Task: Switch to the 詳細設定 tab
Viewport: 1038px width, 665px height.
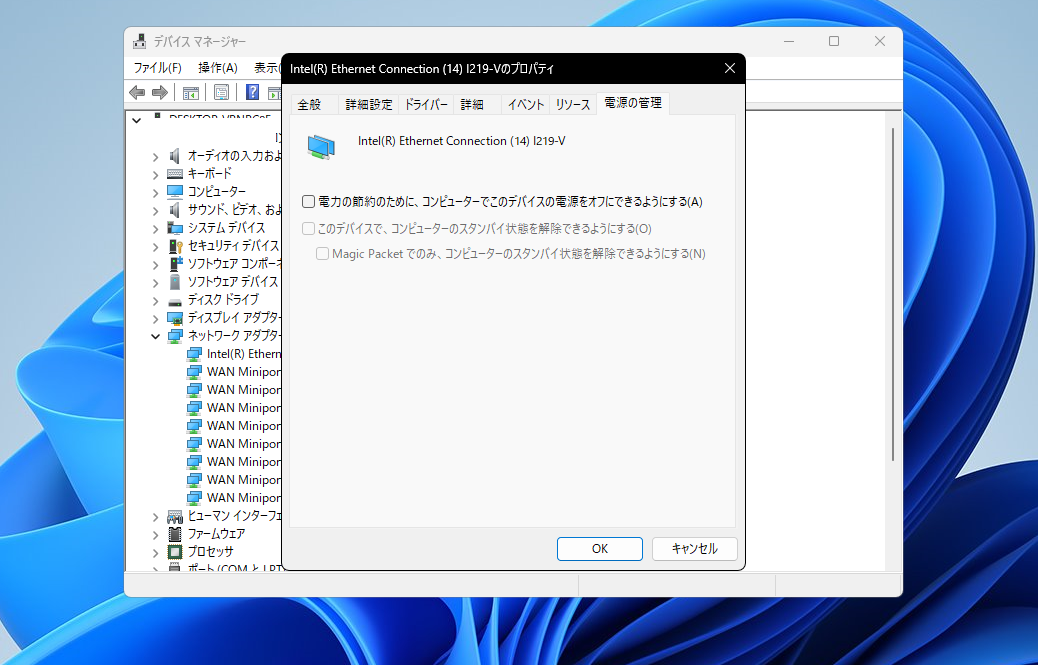Action: click(x=369, y=105)
